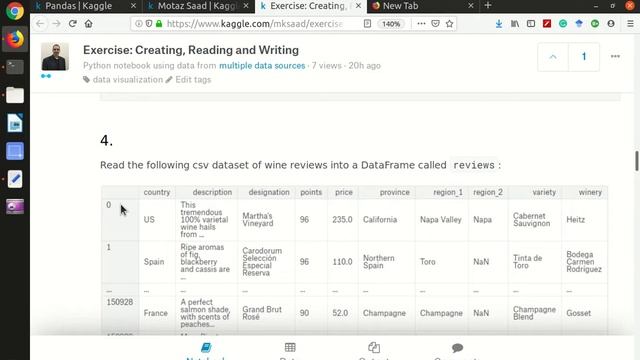Click the Grammarly extension icon
Screen dimensions: 640x360
(x=563, y=24)
